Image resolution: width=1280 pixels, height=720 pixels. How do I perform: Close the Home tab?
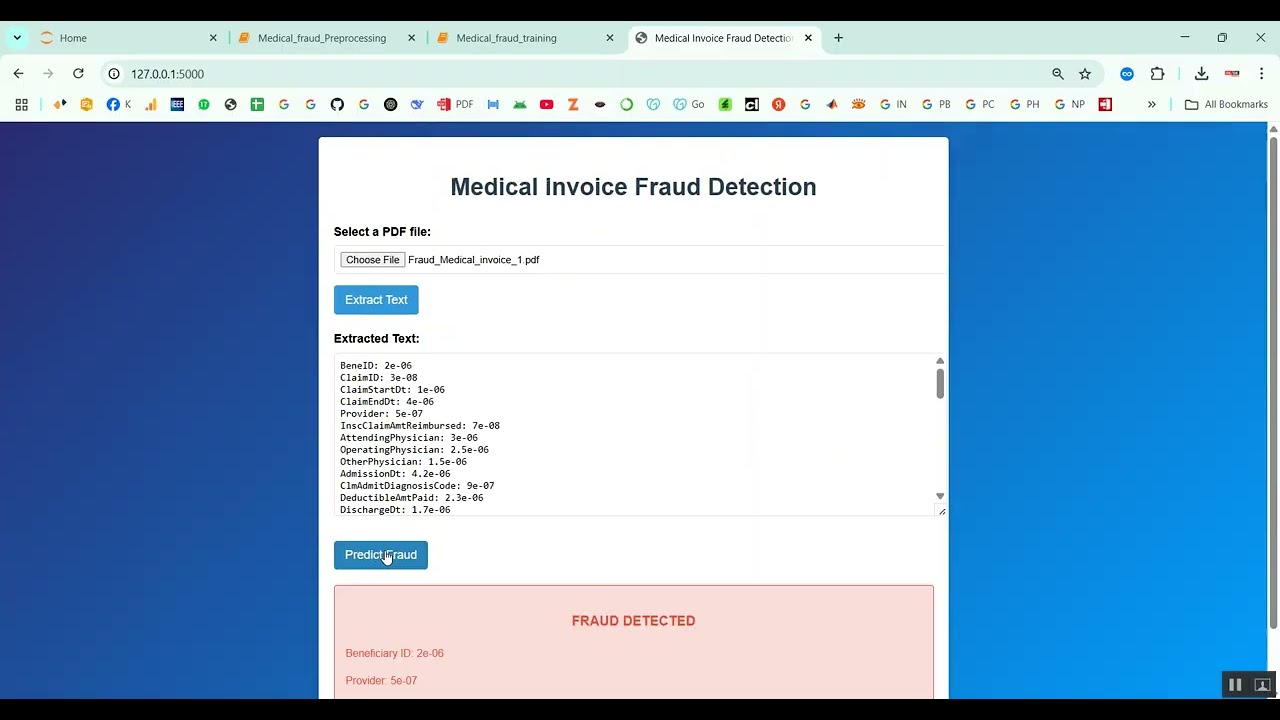[x=213, y=38]
